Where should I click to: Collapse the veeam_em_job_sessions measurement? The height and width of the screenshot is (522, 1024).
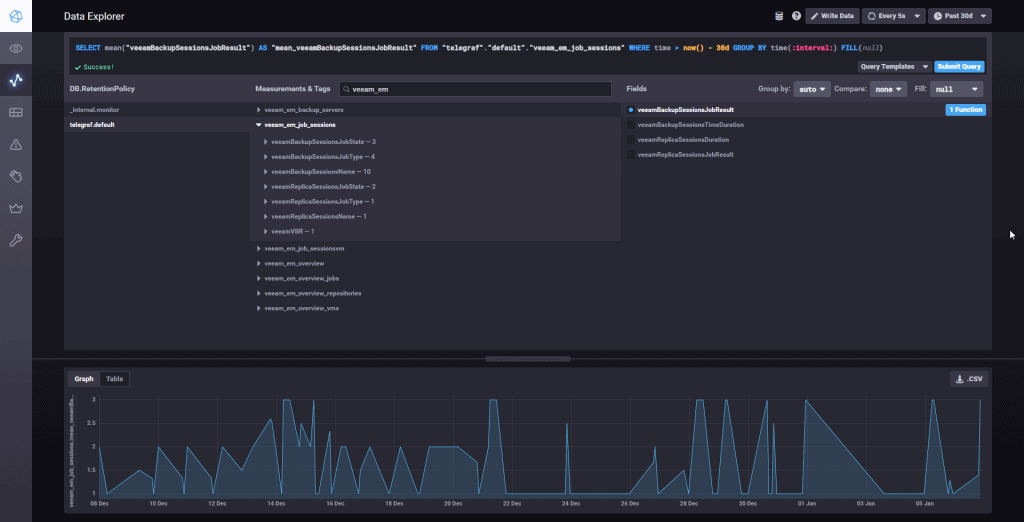(435, 124)
